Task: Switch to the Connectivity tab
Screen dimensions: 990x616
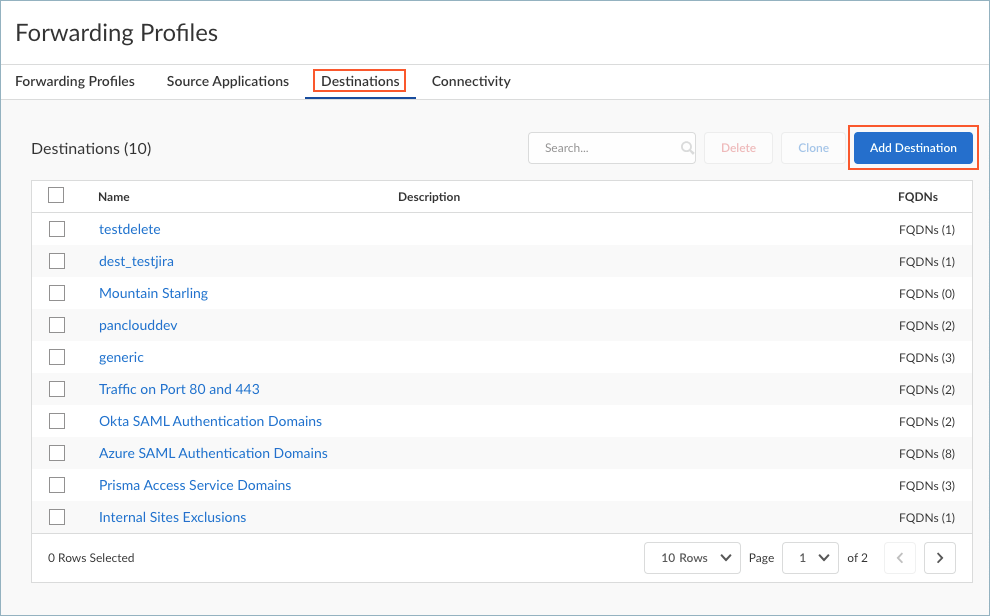Action: [x=471, y=82]
